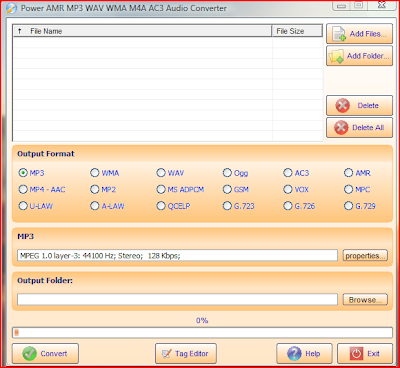Click the blue question mark Help icon

[294, 354]
